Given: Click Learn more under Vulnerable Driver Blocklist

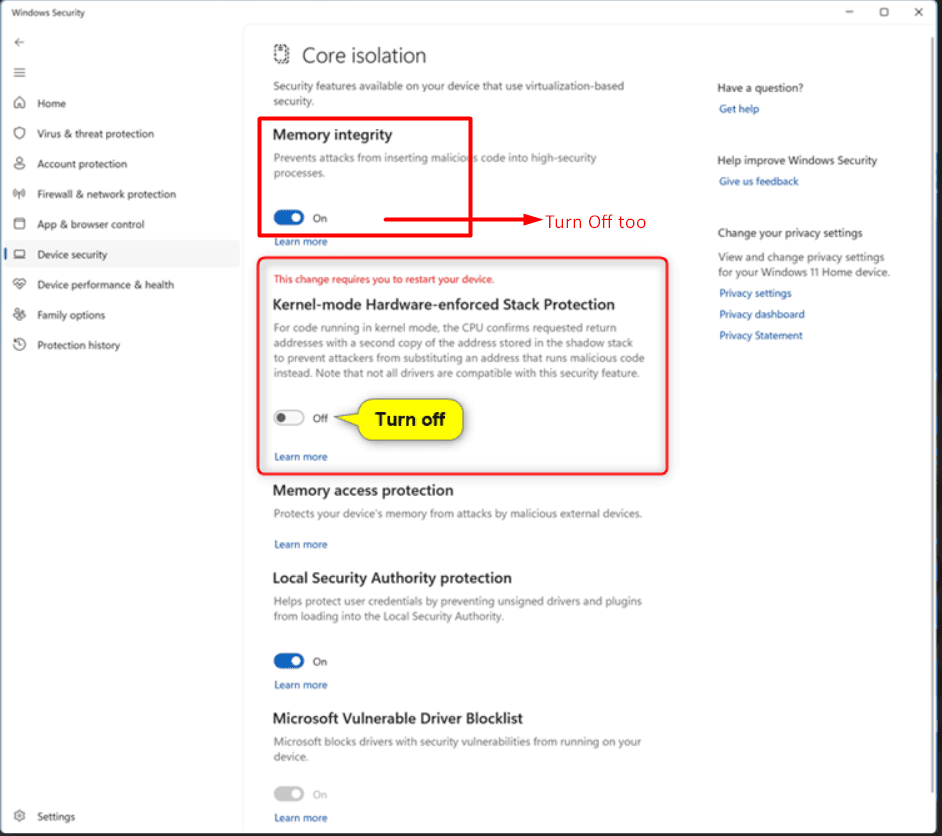Looking at the screenshot, I should [x=301, y=818].
